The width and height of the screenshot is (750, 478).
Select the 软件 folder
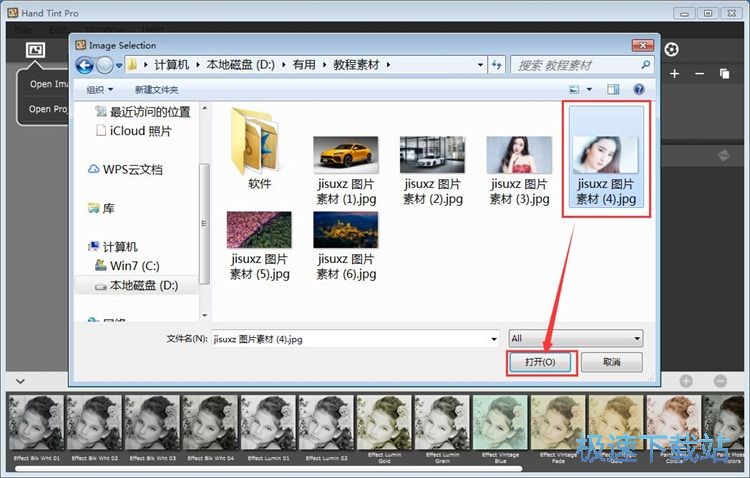(x=259, y=148)
